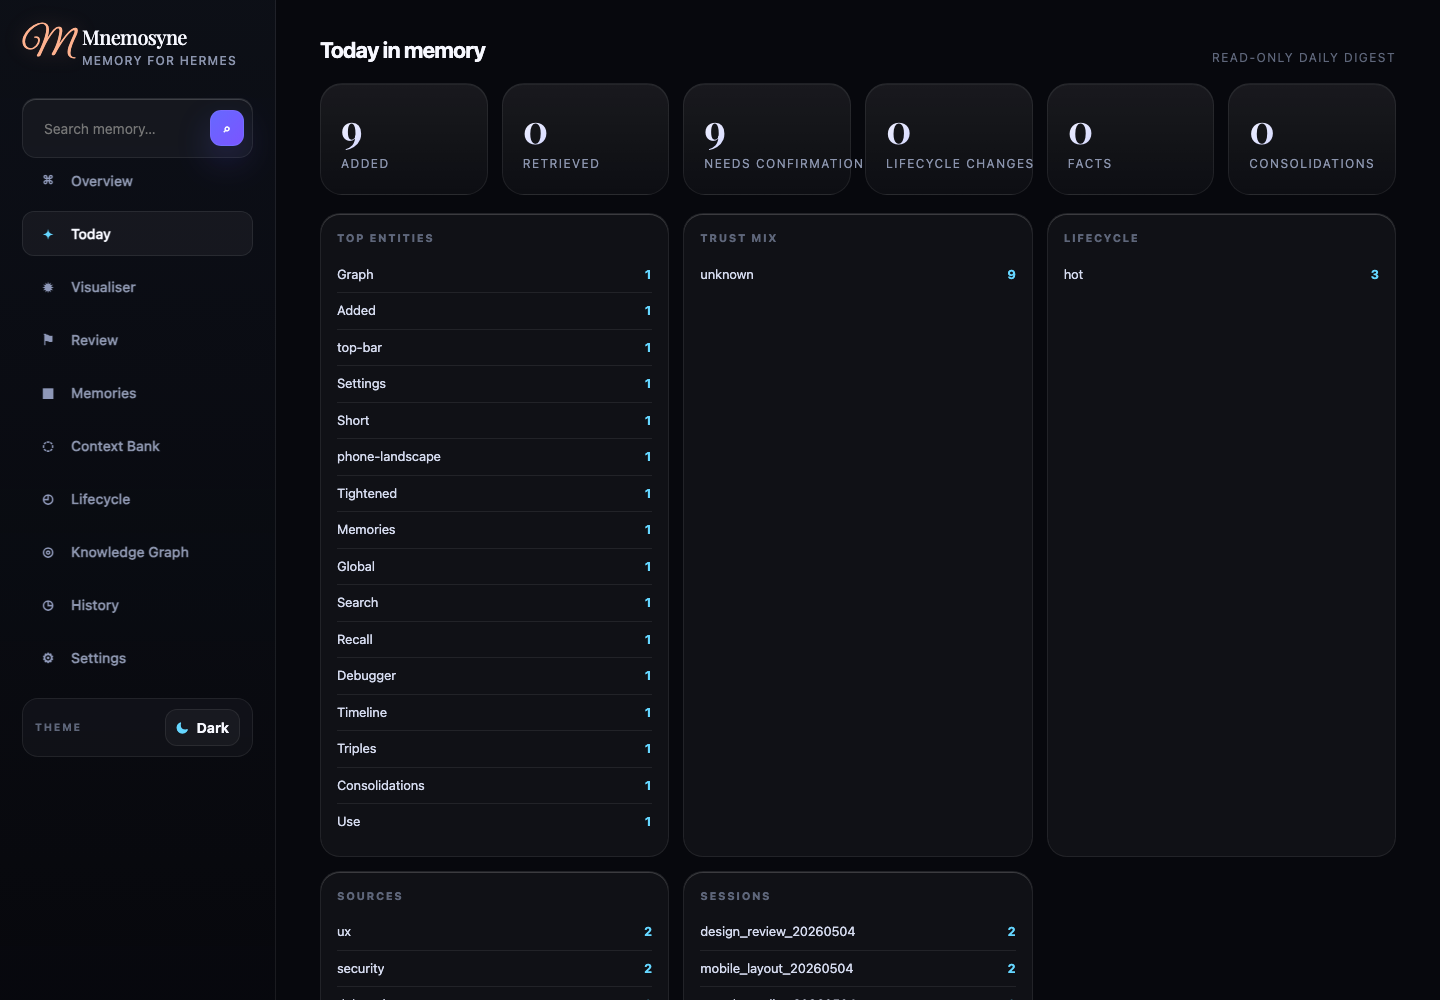Open the History page

pos(137,605)
